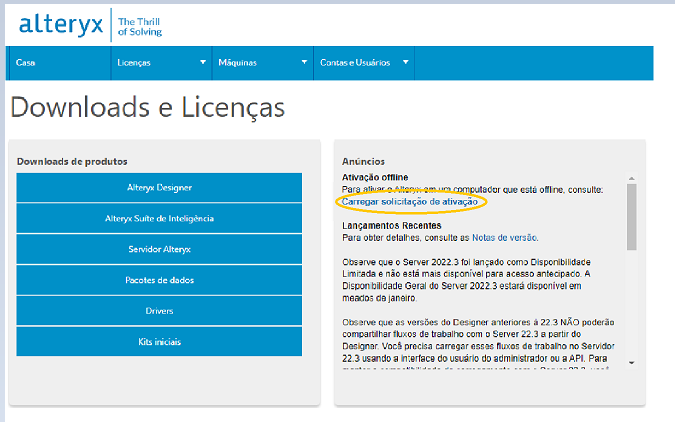Click the Server 2022.3 notice paragraph
675x422 pixels.
coord(466,280)
